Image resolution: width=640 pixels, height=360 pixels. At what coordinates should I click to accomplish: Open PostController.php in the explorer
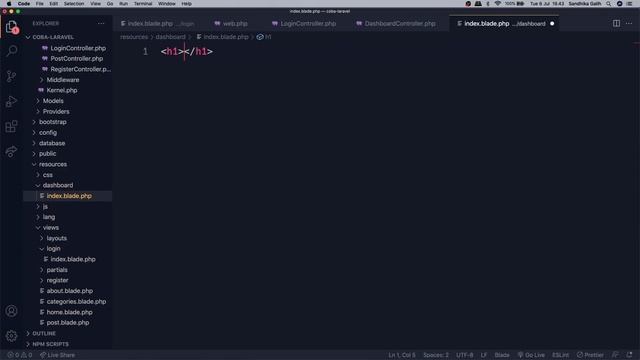(x=77, y=59)
